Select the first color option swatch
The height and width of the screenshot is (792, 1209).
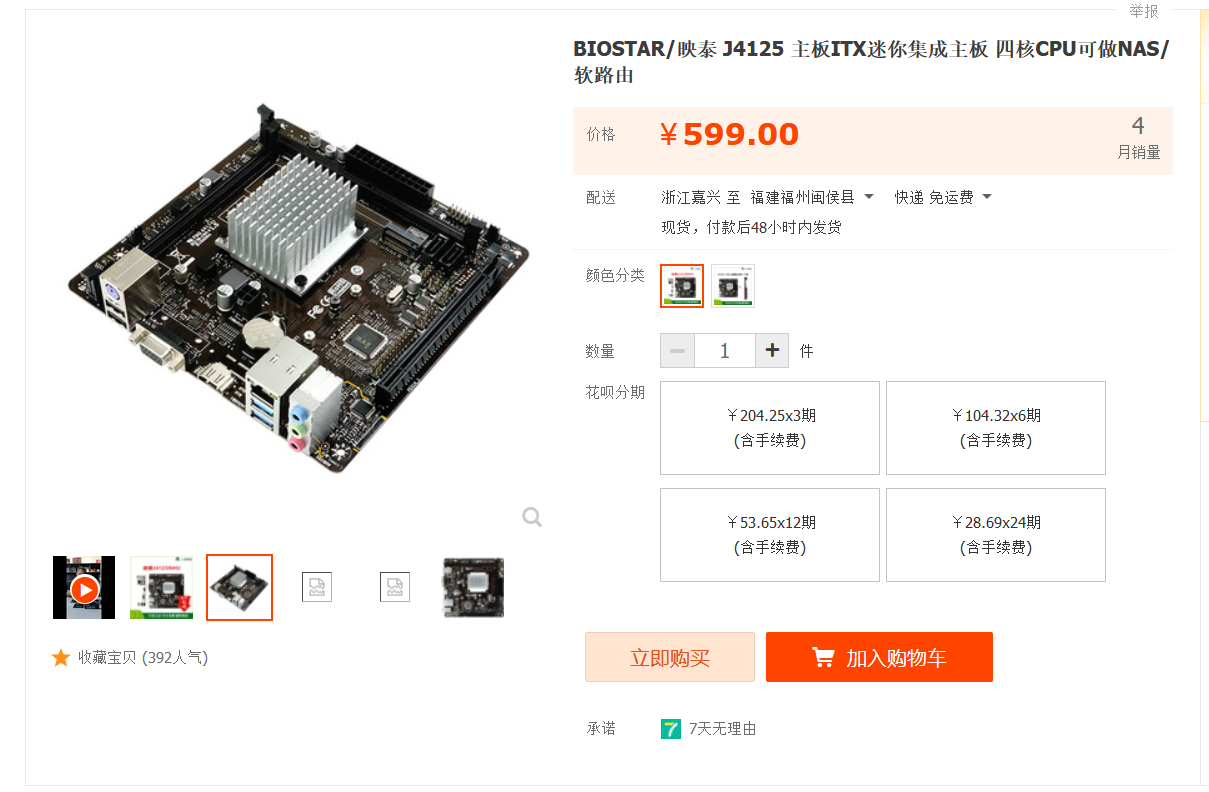point(682,286)
